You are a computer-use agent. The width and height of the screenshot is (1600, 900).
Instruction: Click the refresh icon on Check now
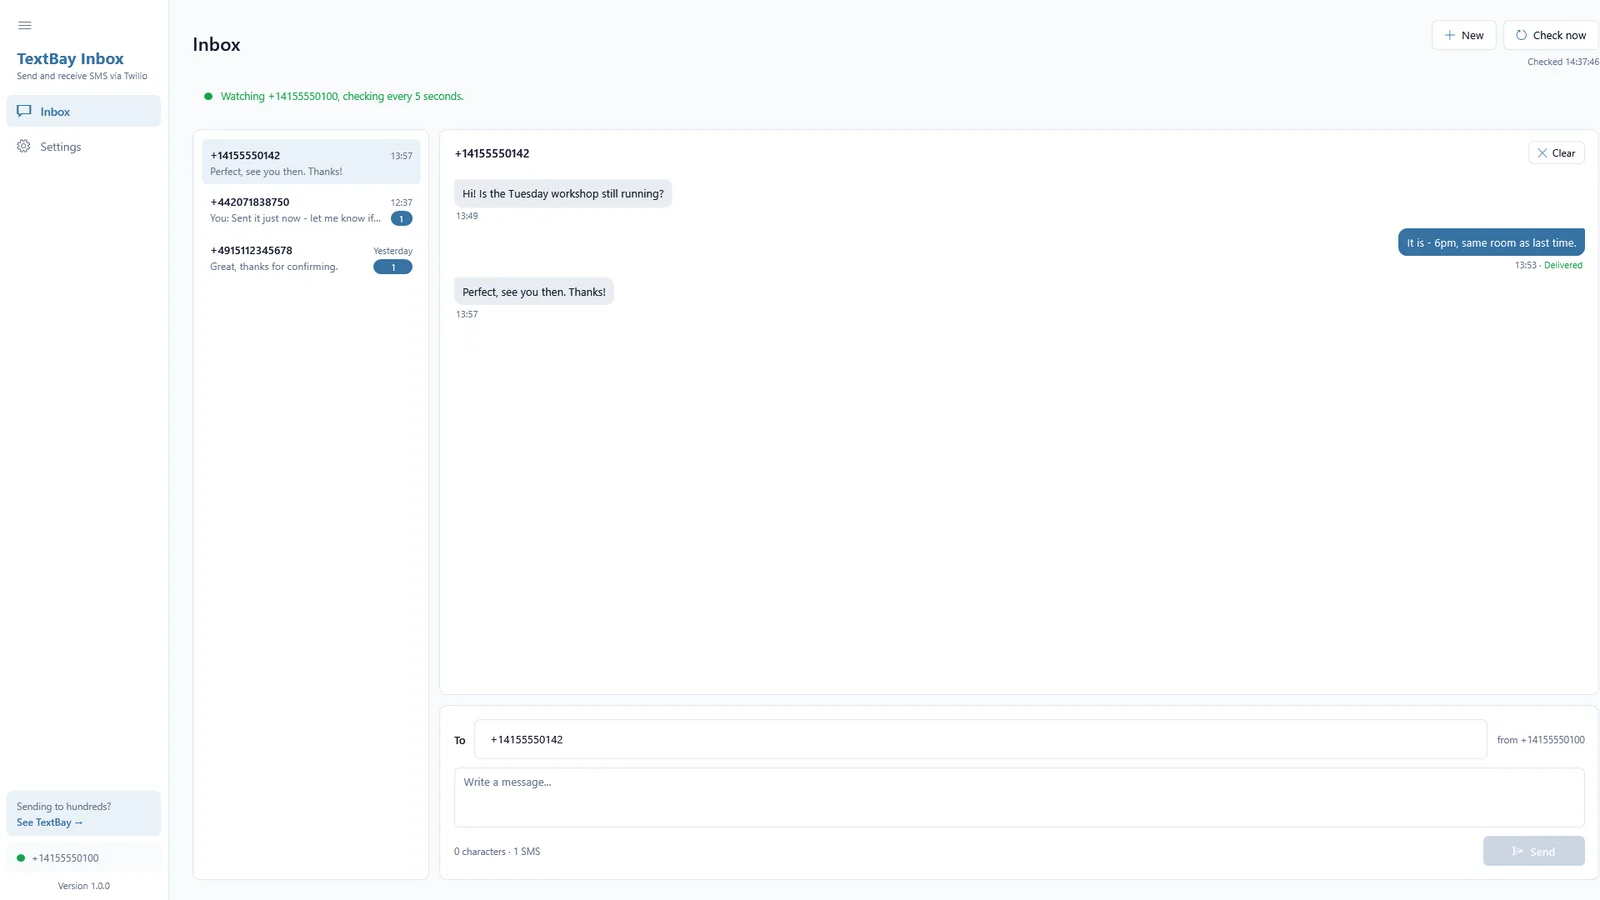pos(1521,35)
